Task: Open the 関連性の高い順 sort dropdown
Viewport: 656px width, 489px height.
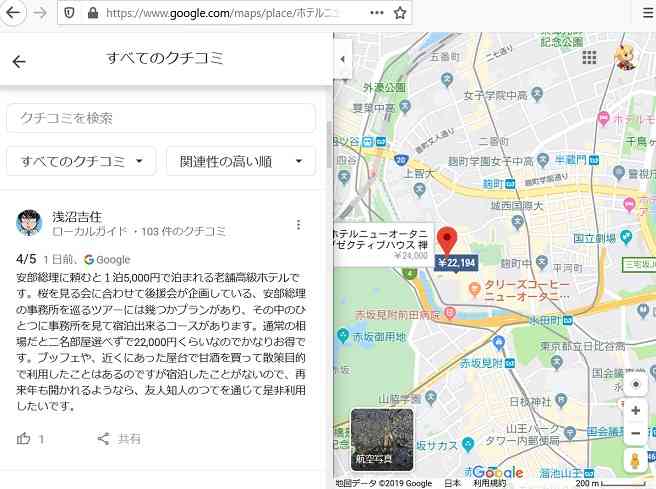Action: (241, 161)
